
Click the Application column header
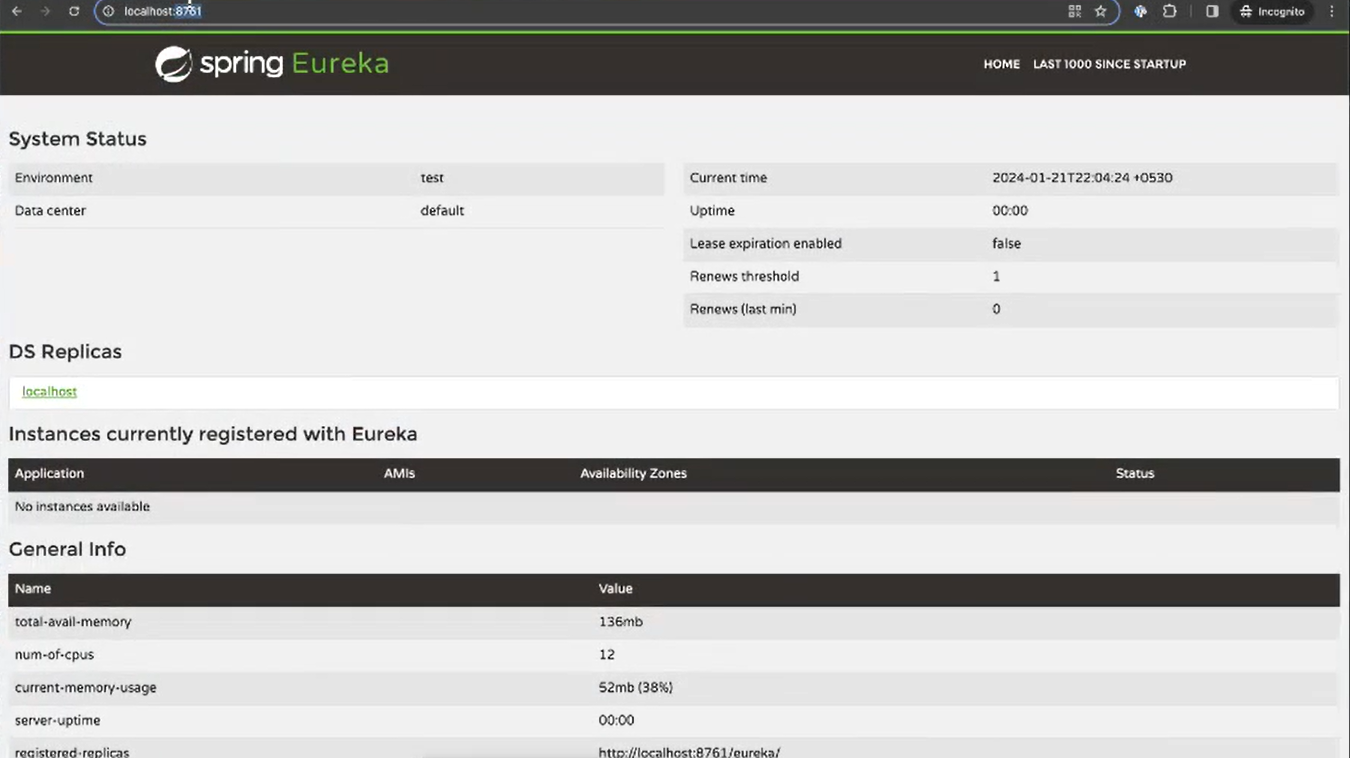[49, 474]
